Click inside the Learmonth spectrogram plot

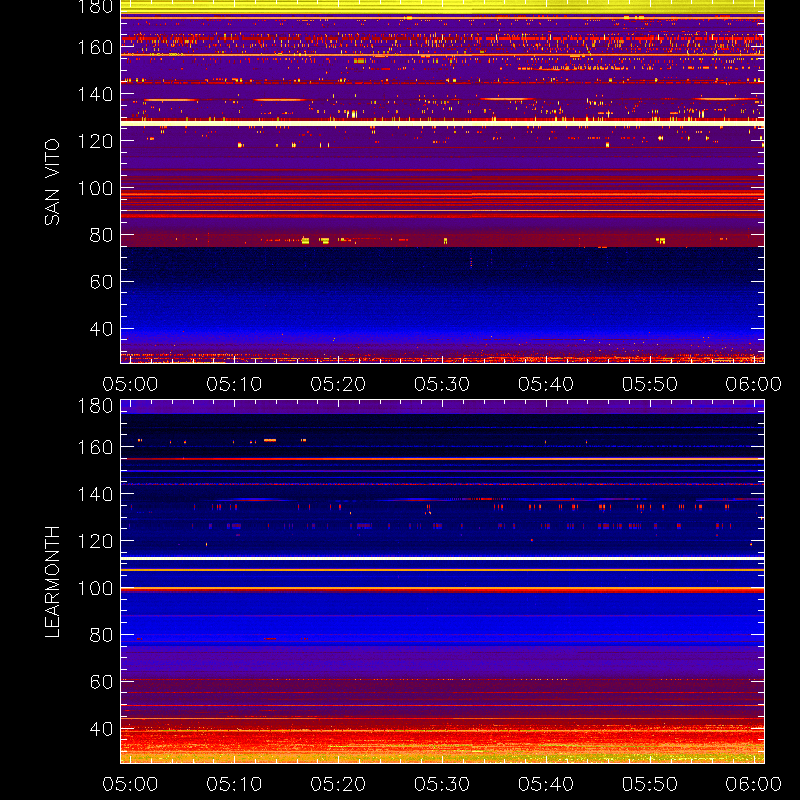[442, 582]
